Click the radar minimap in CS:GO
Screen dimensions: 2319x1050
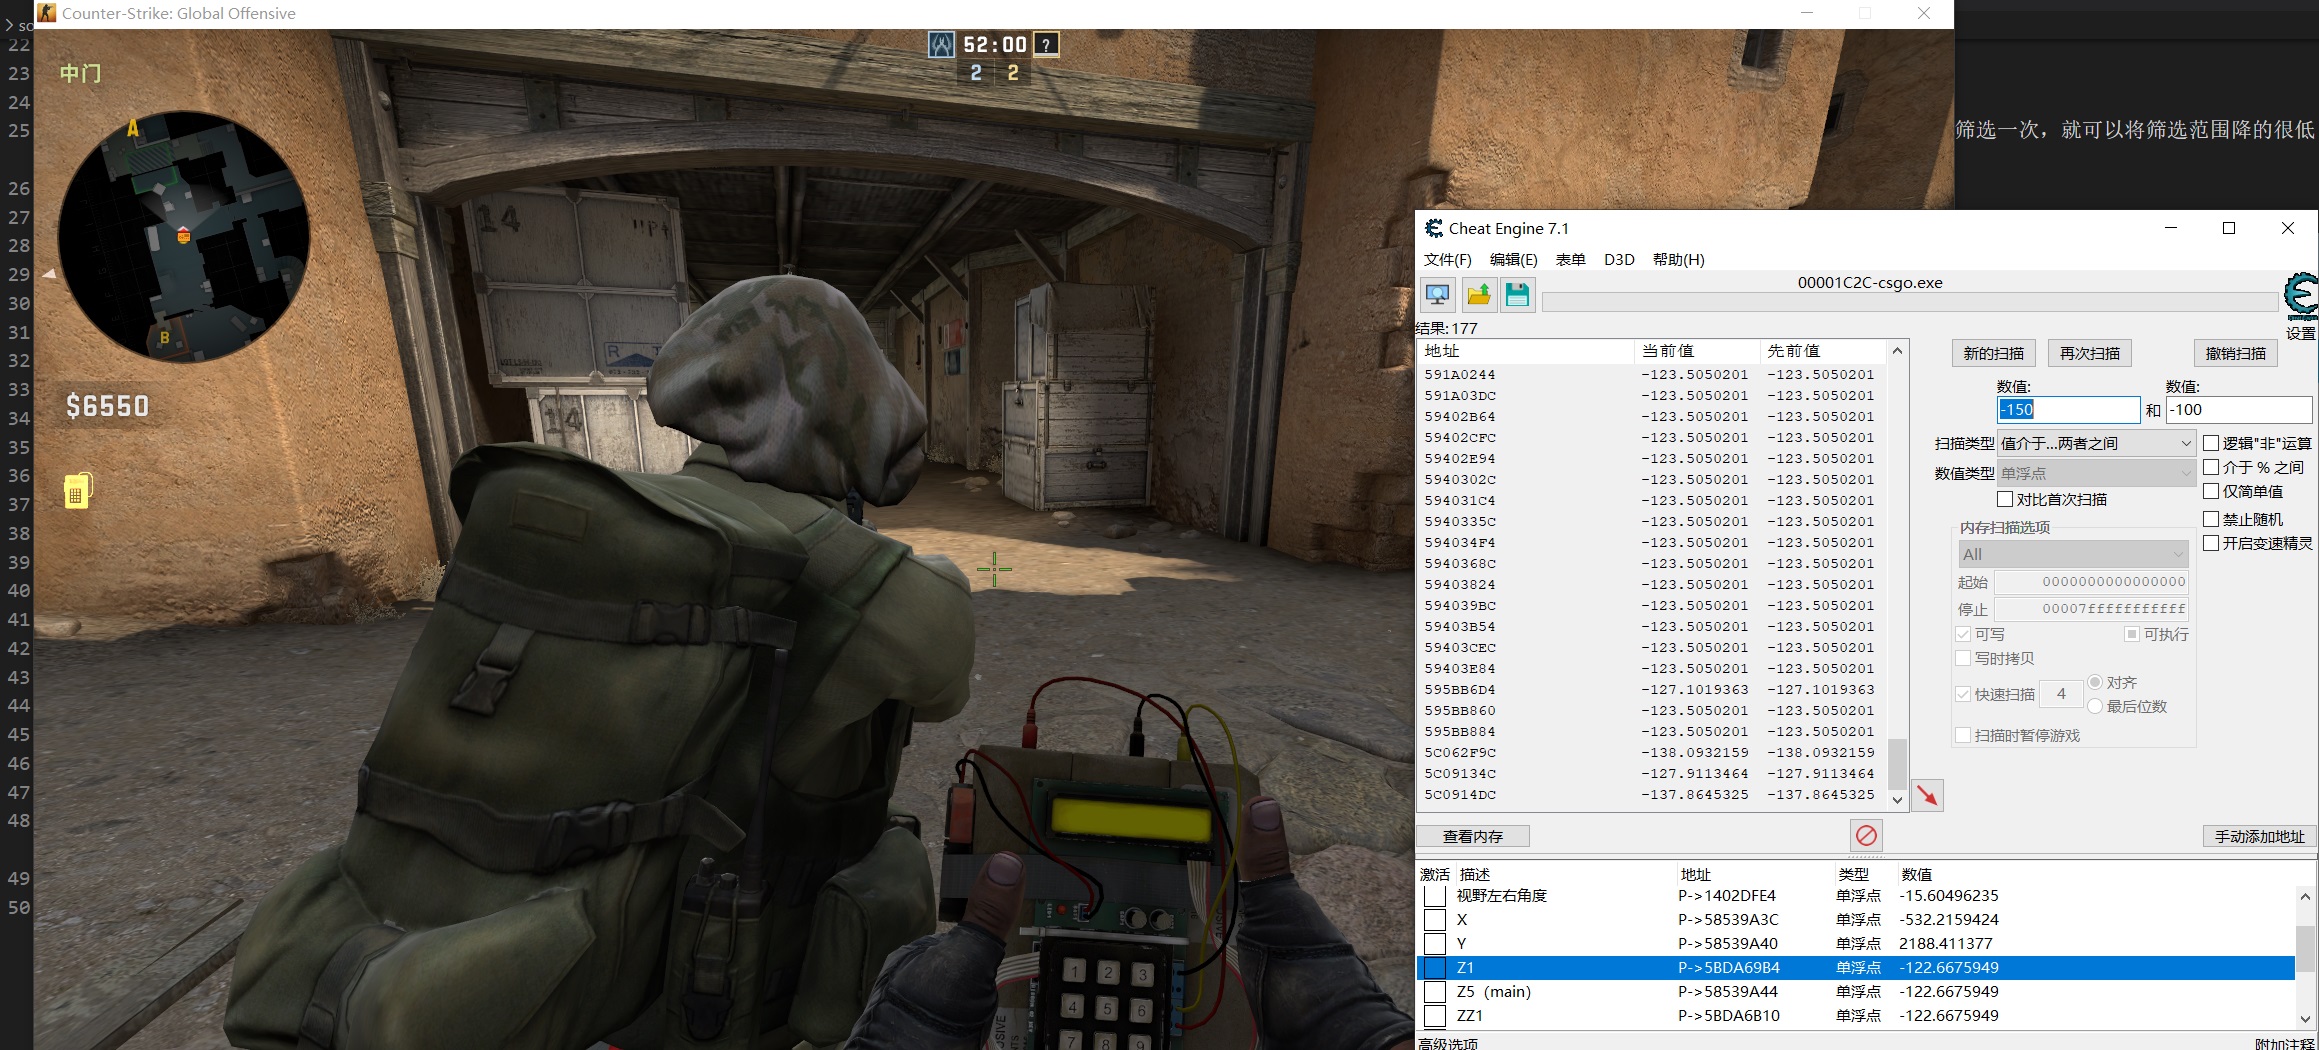pos(184,236)
